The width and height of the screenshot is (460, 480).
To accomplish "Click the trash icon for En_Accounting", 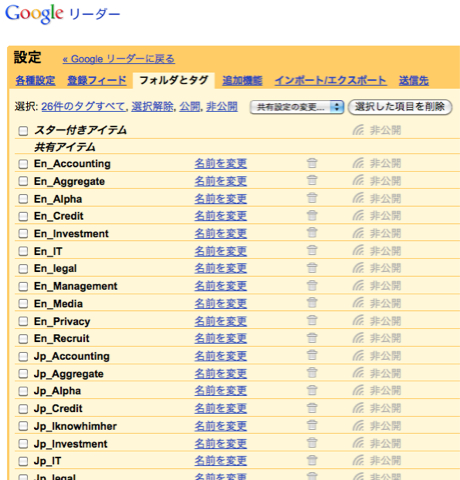I will (x=312, y=163).
